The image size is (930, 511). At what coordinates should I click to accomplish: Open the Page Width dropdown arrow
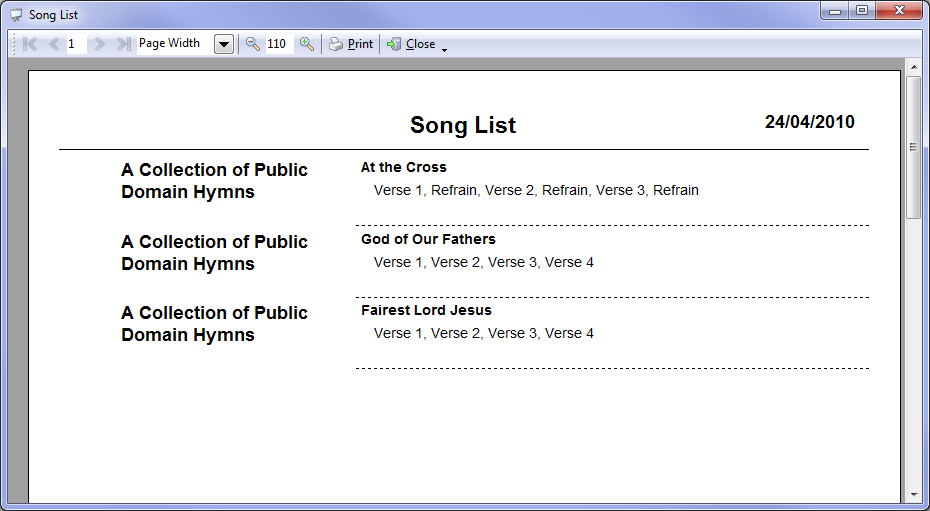click(x=224, y=44)
